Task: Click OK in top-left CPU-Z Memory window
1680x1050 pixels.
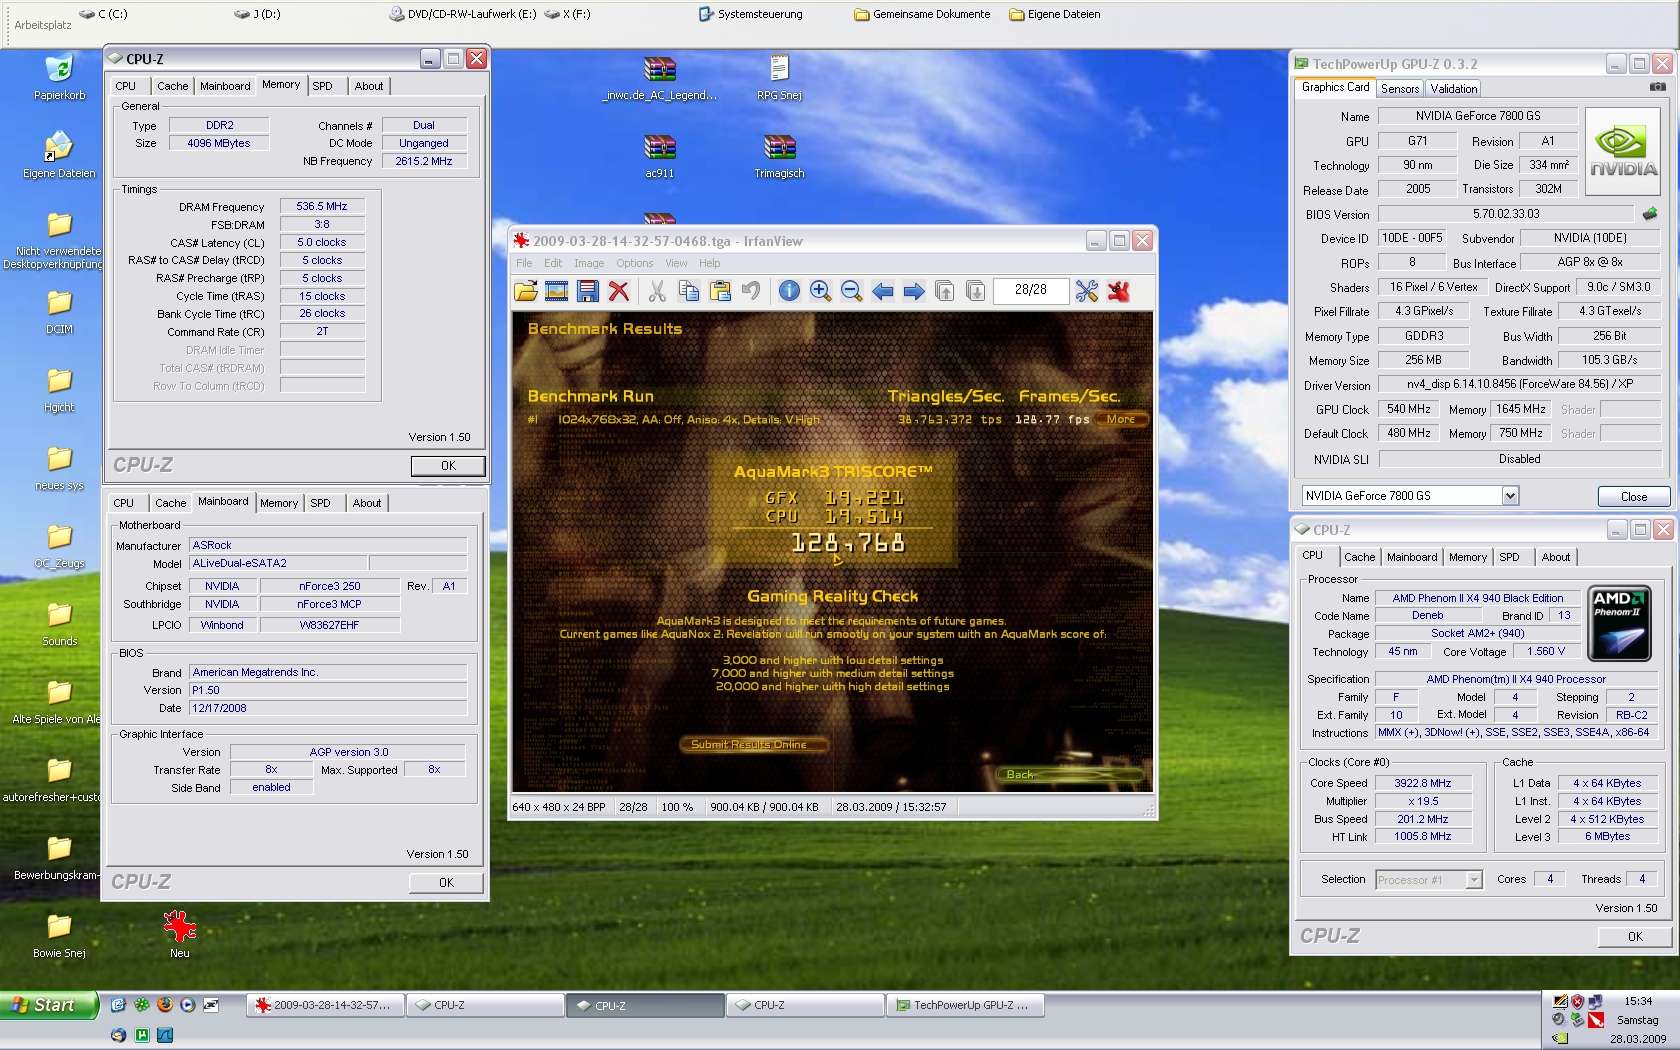Action: pyautogui.click(x=448, y=465)
